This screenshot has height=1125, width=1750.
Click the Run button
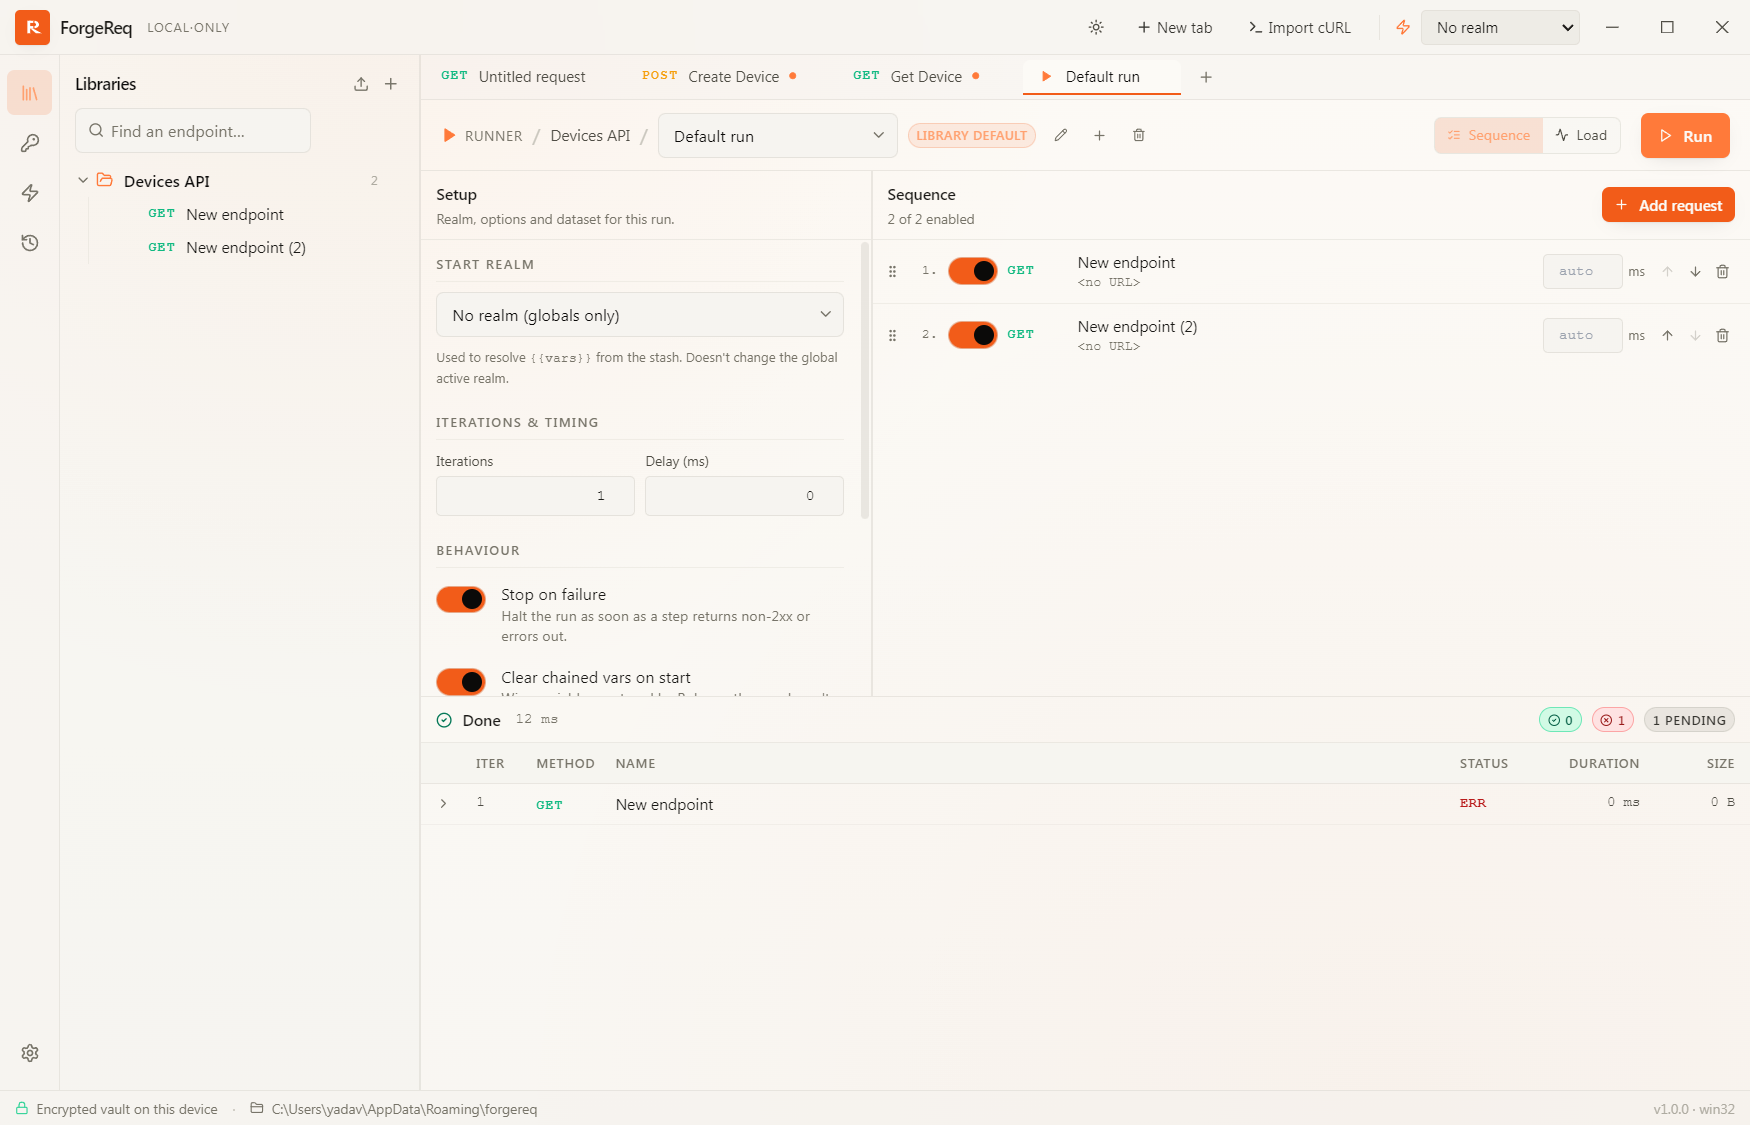1685,135
